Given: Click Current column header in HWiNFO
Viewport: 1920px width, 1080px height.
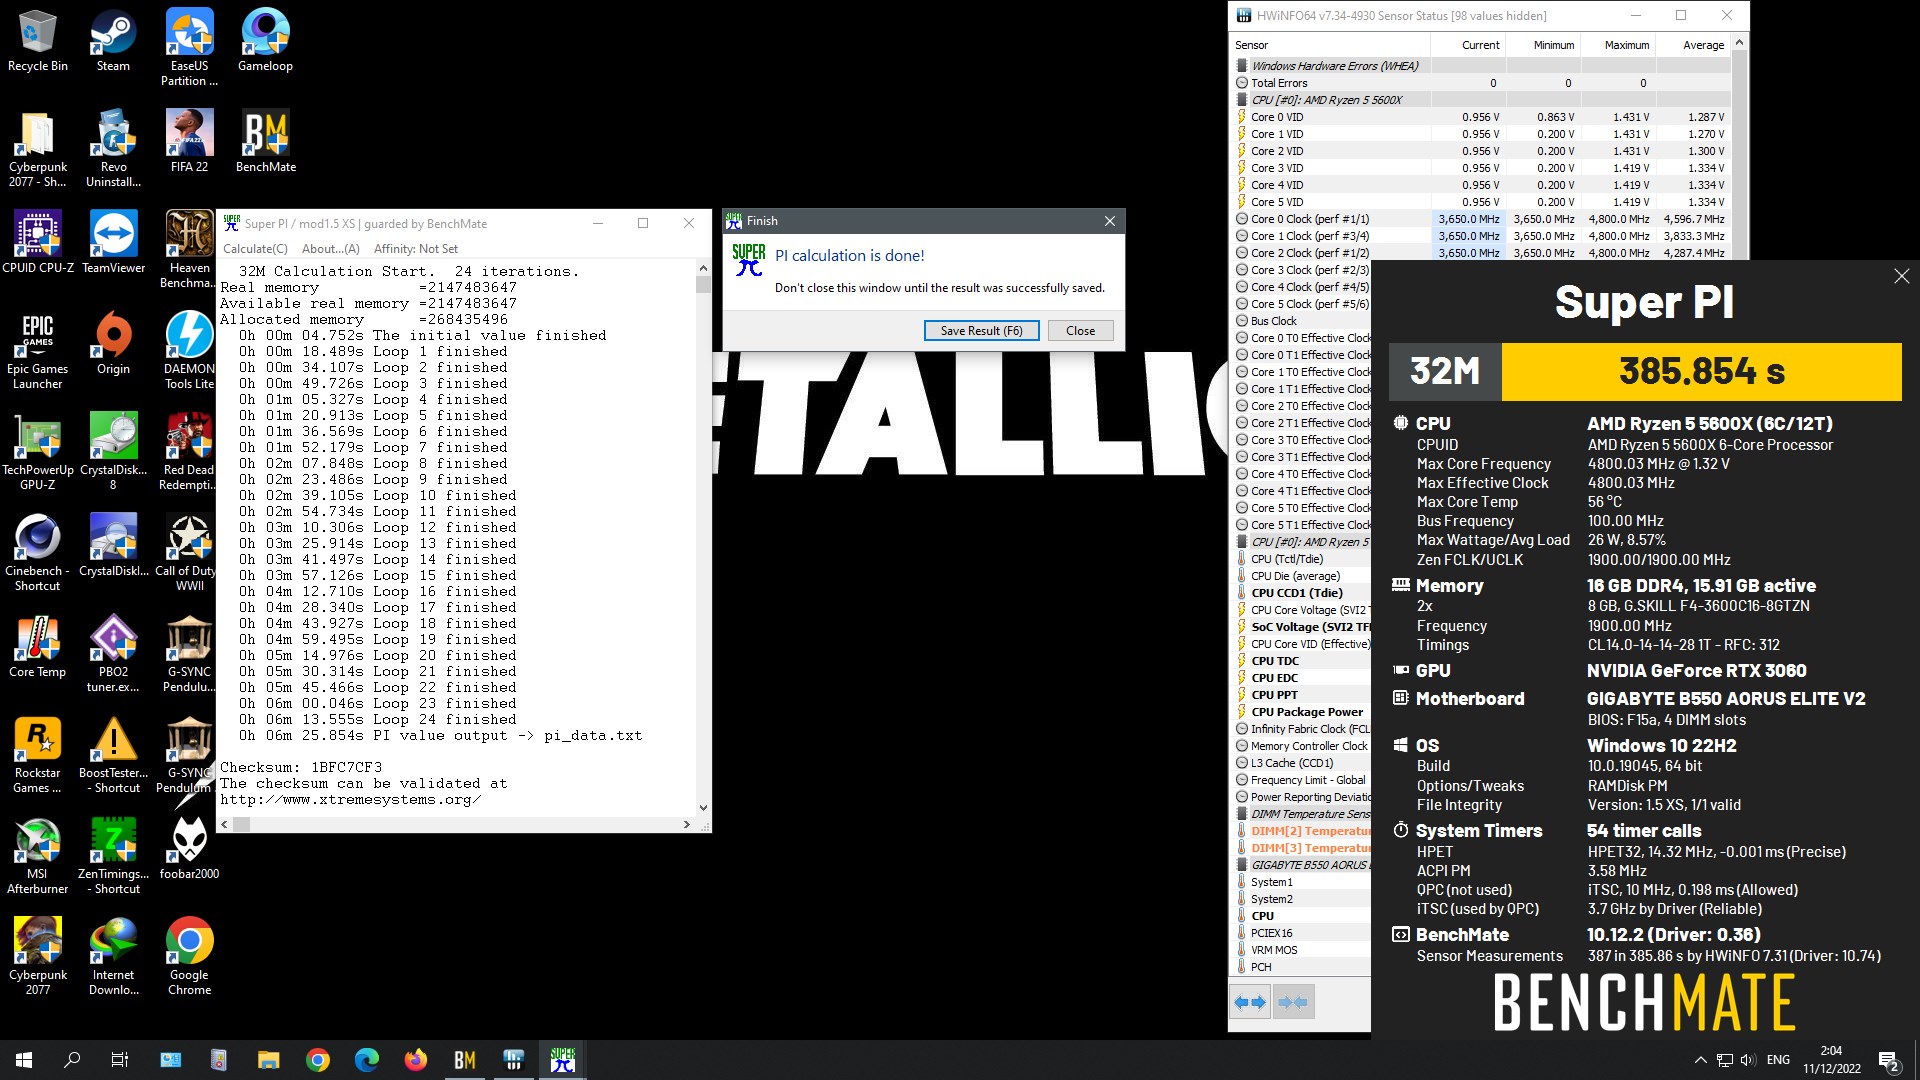Looking at the screenshot, I should click(x=1468, y=45).
